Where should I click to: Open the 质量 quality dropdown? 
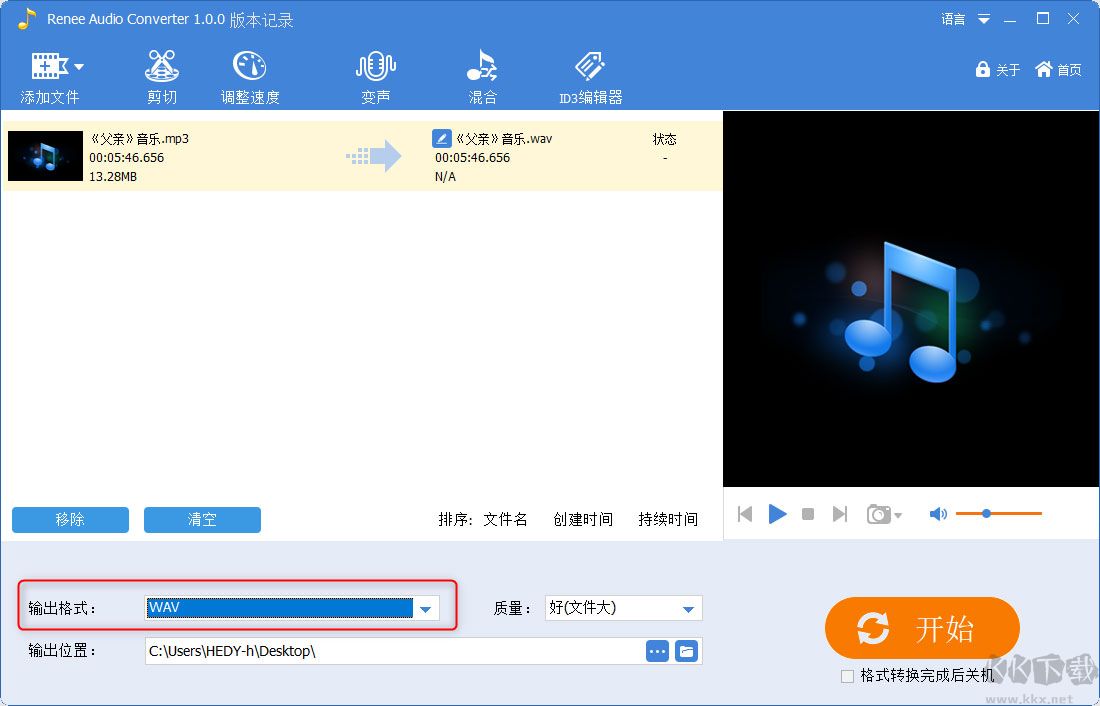tap(687, 607)
